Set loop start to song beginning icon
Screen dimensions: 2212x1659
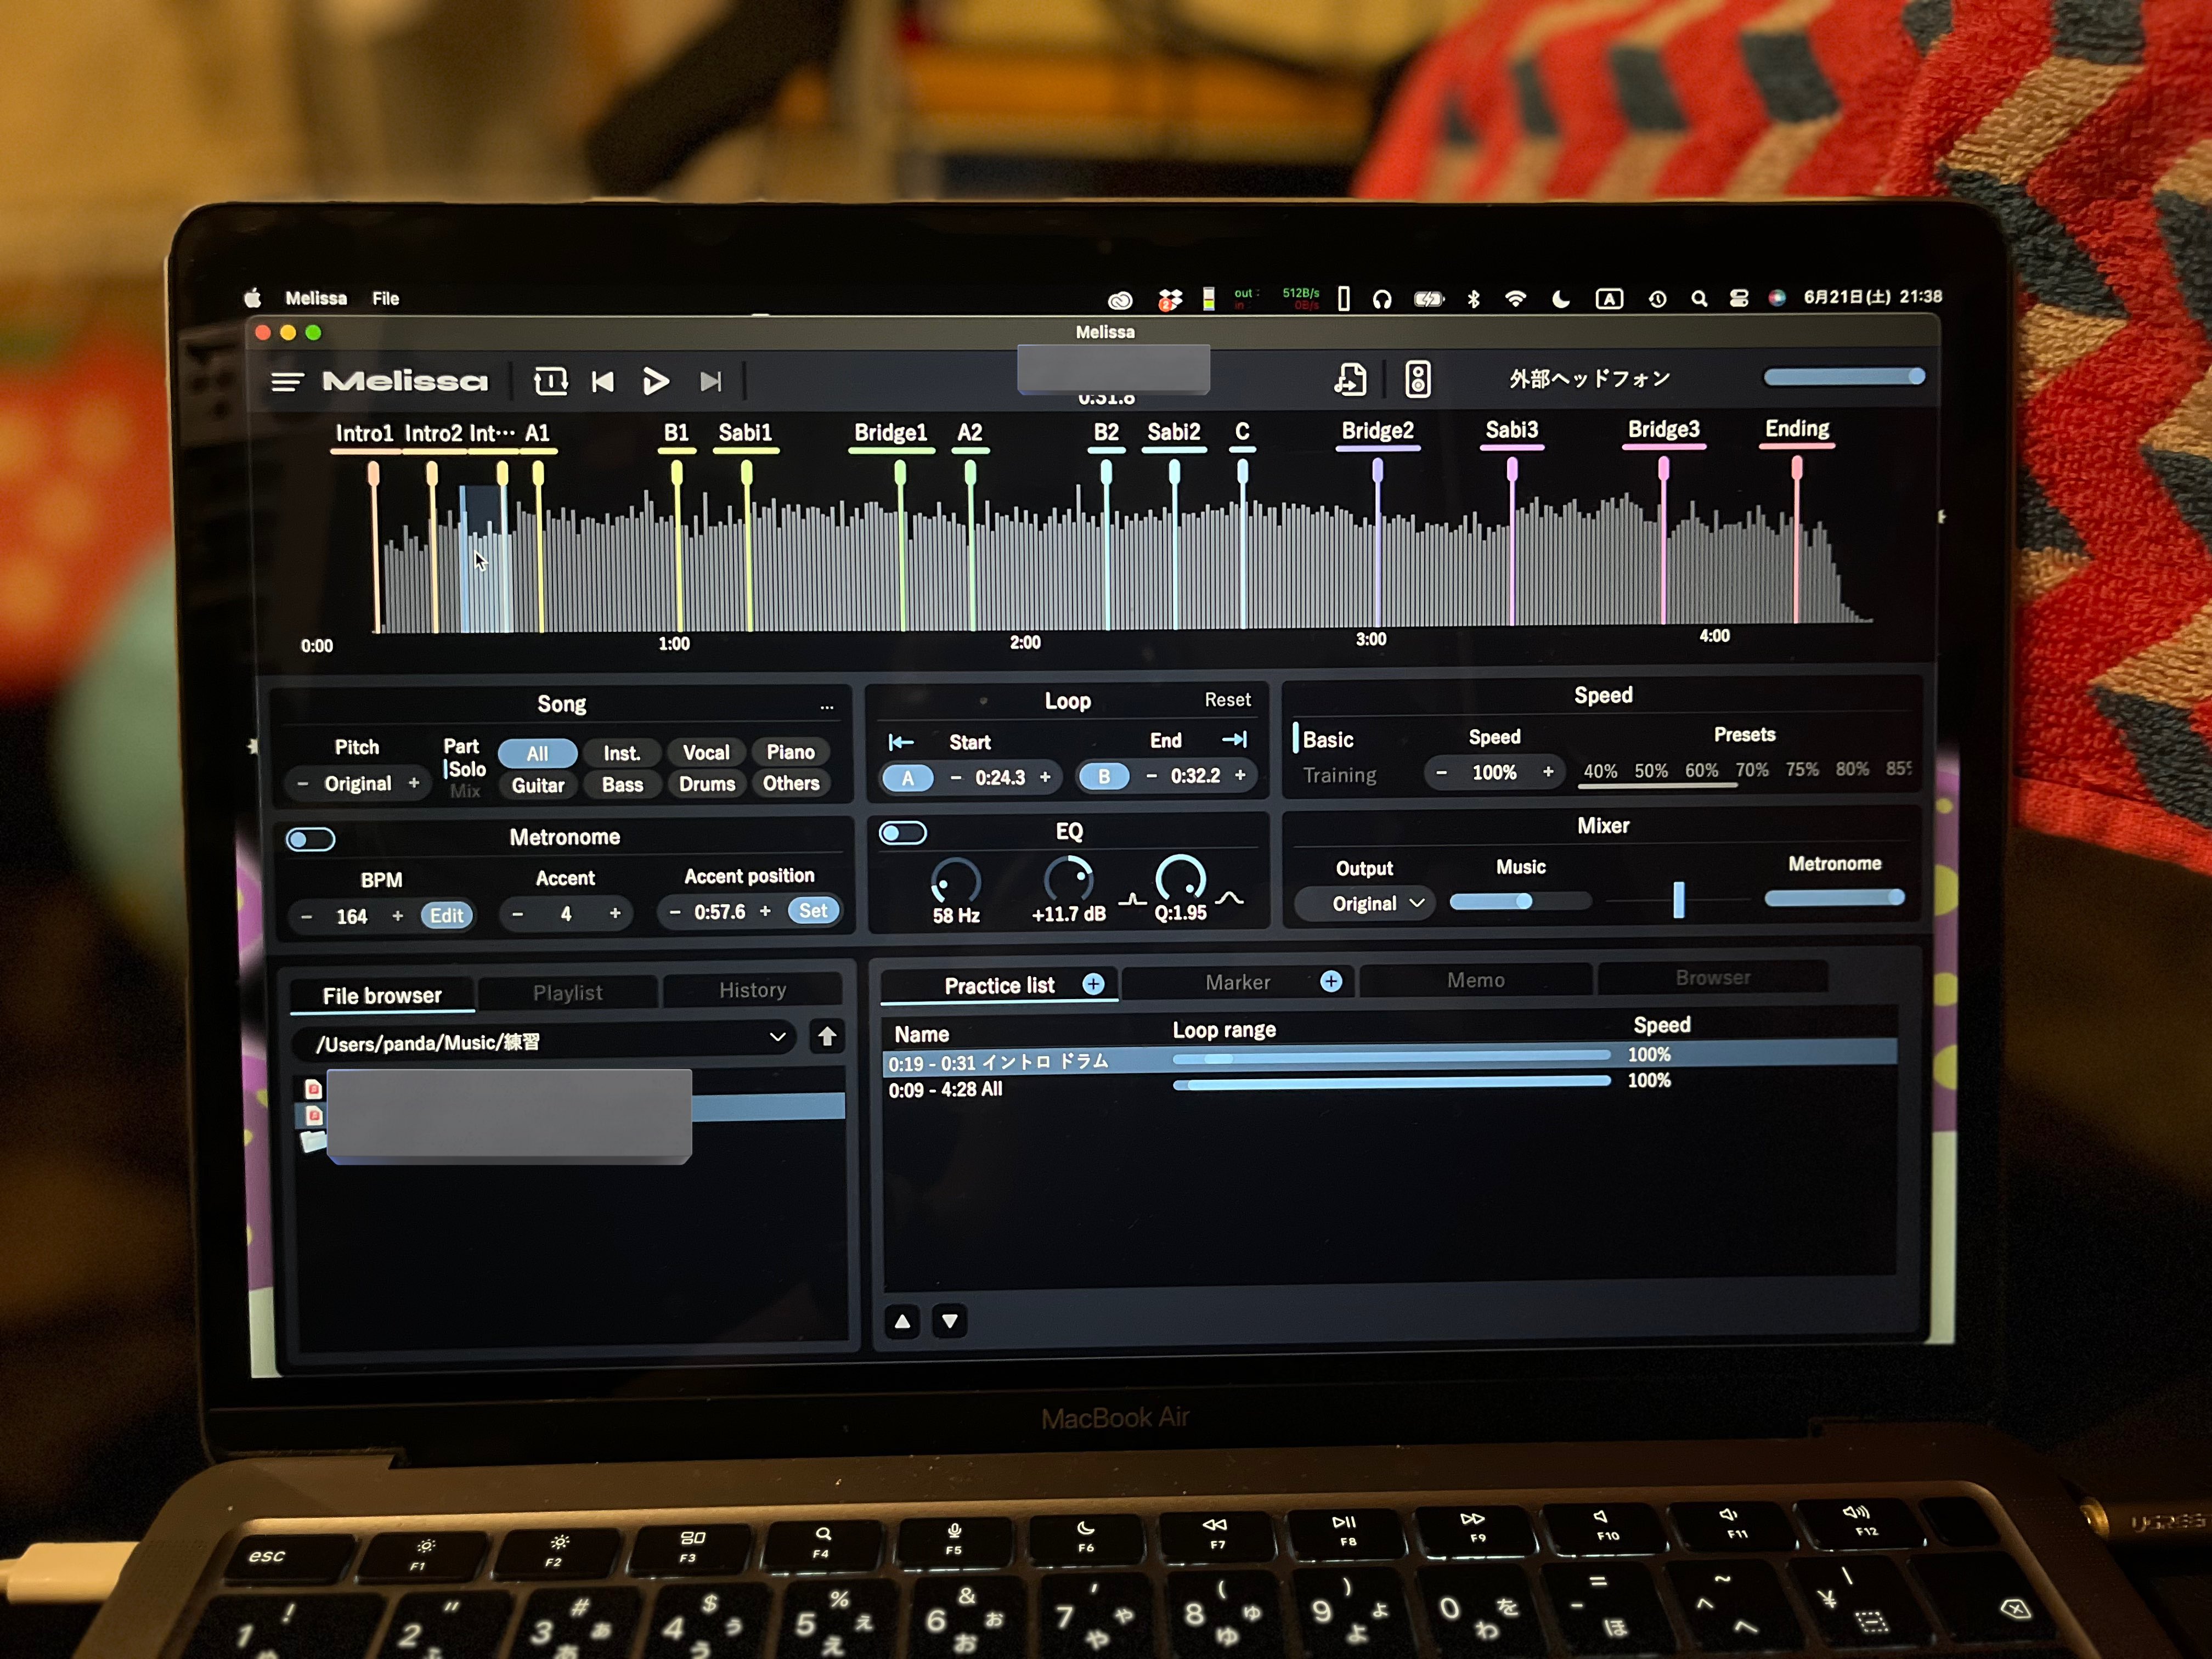[900, 742]
